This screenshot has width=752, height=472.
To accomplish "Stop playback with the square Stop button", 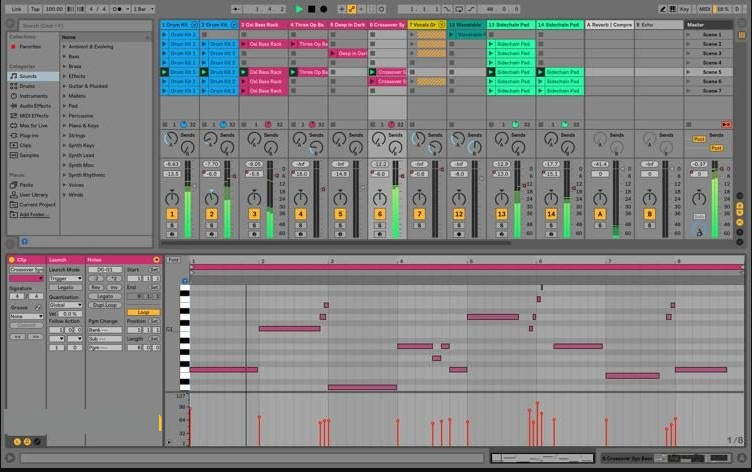I will (x=311, y=9).
